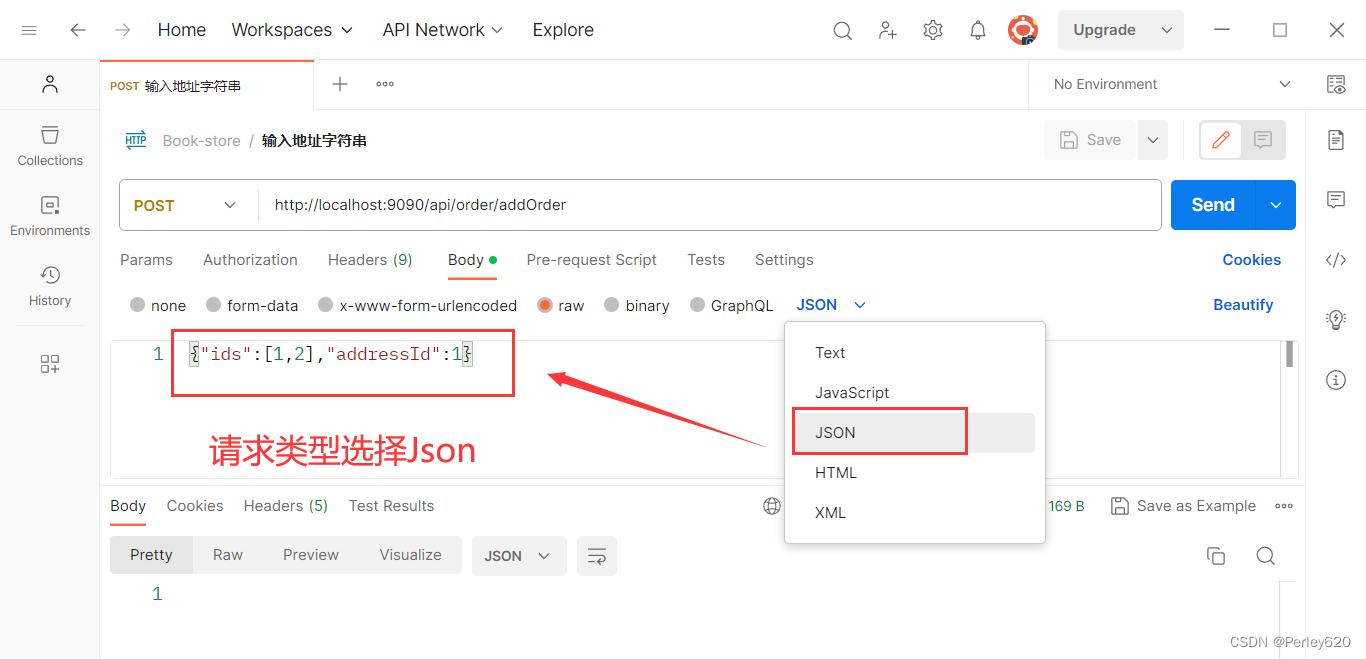Open the response format JSON dropdown

click(x=519, y=556)
